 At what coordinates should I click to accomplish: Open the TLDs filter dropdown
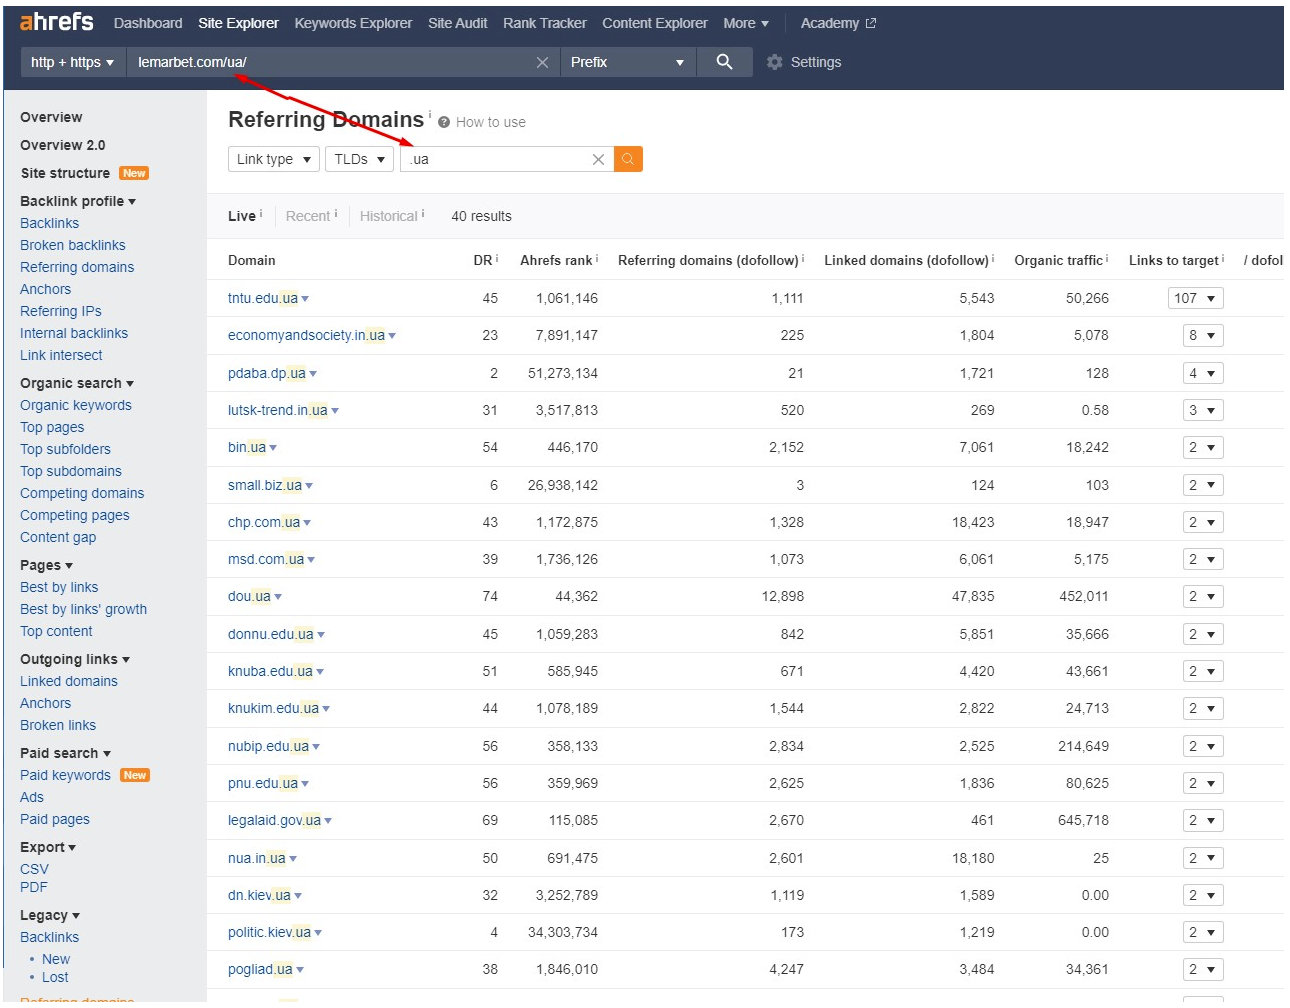(359, 158)
